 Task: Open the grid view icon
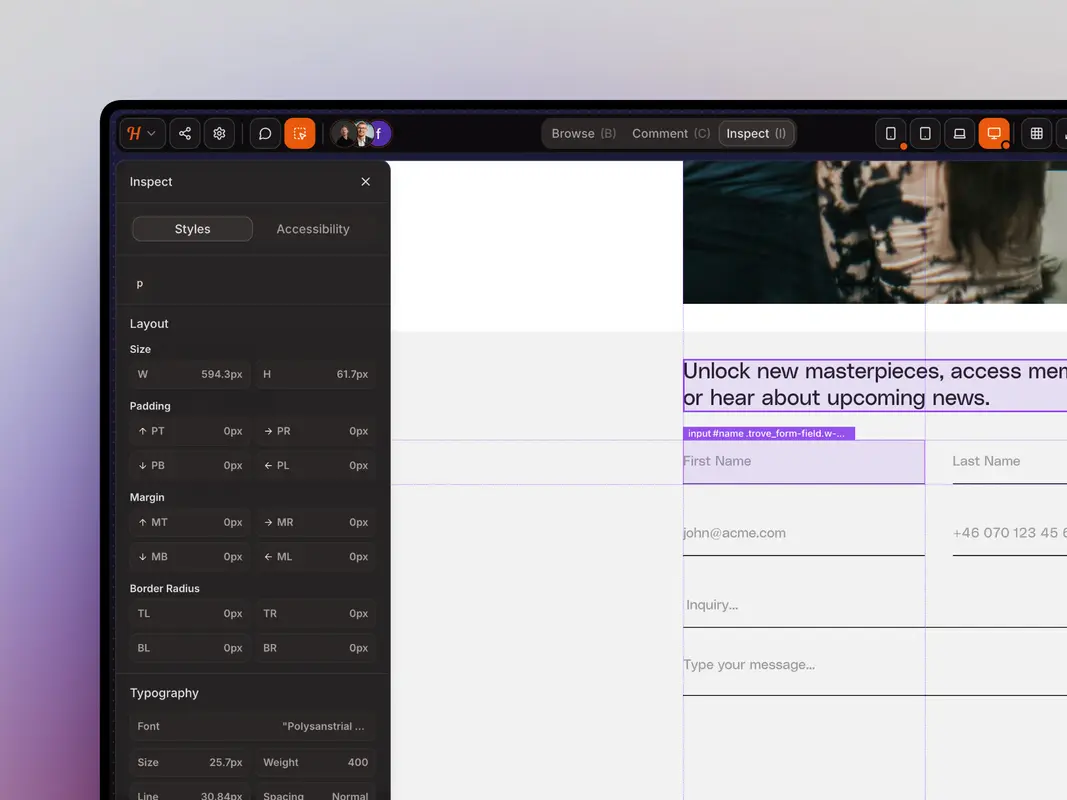click(x=1036, y=133)
